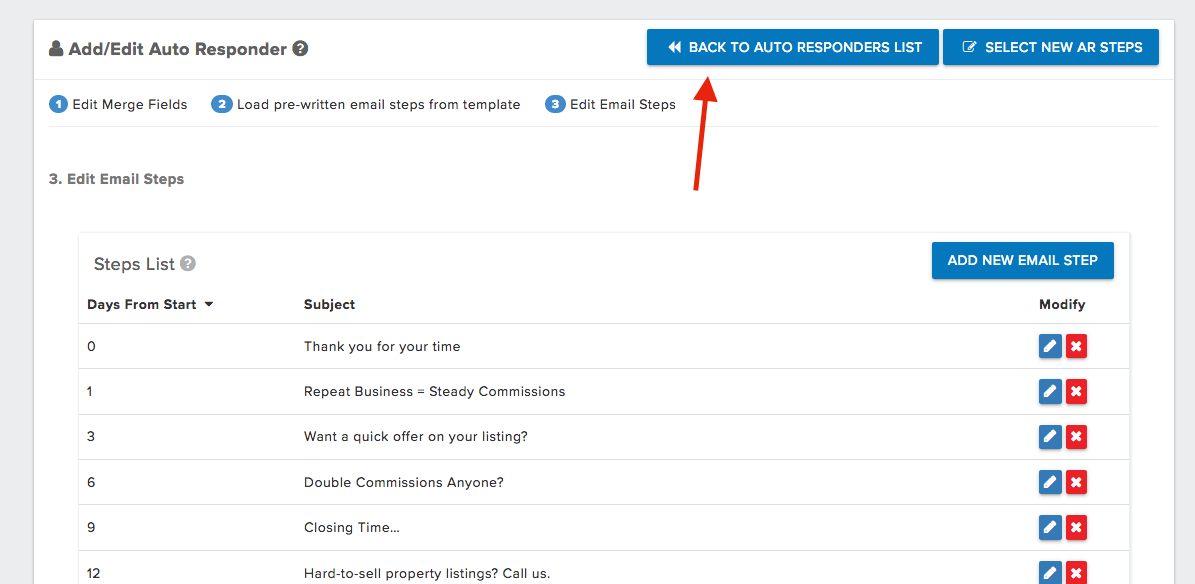Delete the "Repeat Business = Steady Commissions" step
The image size is (1195, 584).
point(1076,391)
